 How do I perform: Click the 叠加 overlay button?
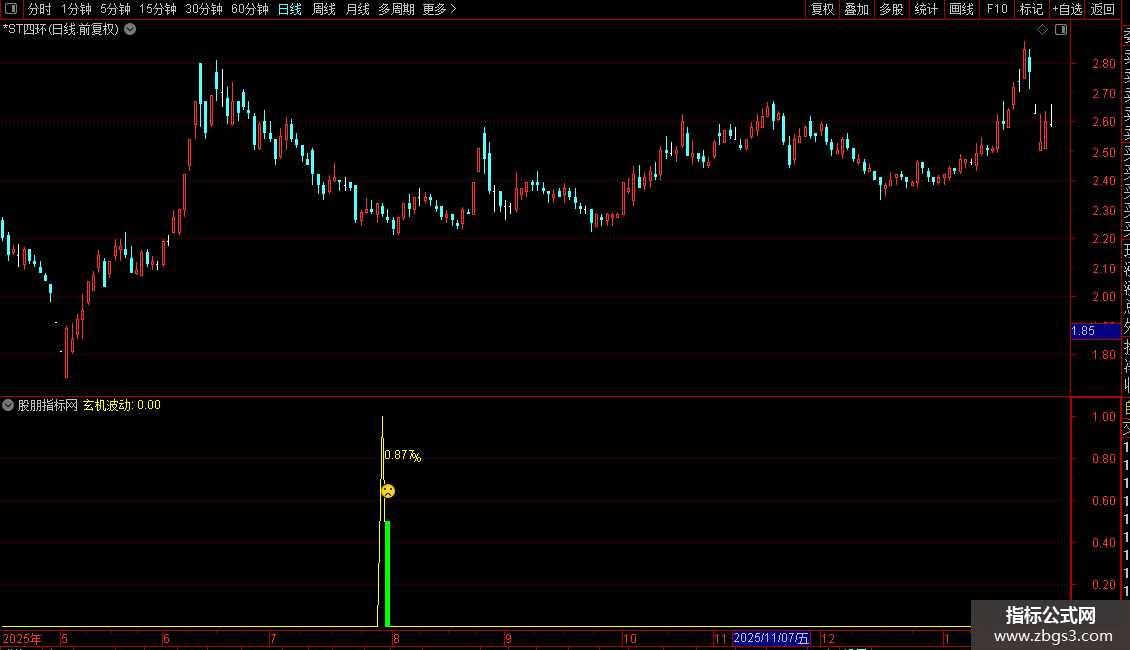[x=857, y=9]
